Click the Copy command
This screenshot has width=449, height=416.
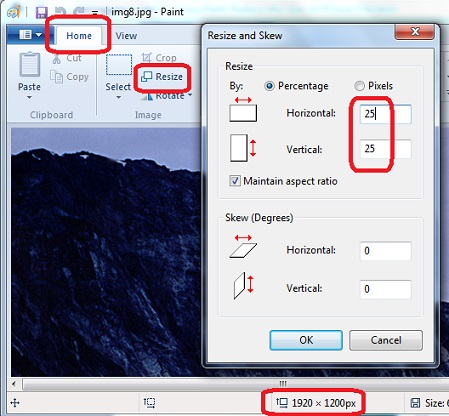tap(69, 77)
